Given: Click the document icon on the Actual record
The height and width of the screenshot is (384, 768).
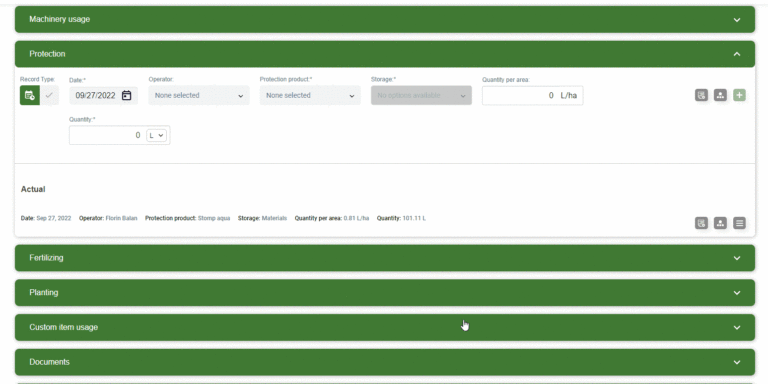Looking at the screenshot, I should click(701, 223).
